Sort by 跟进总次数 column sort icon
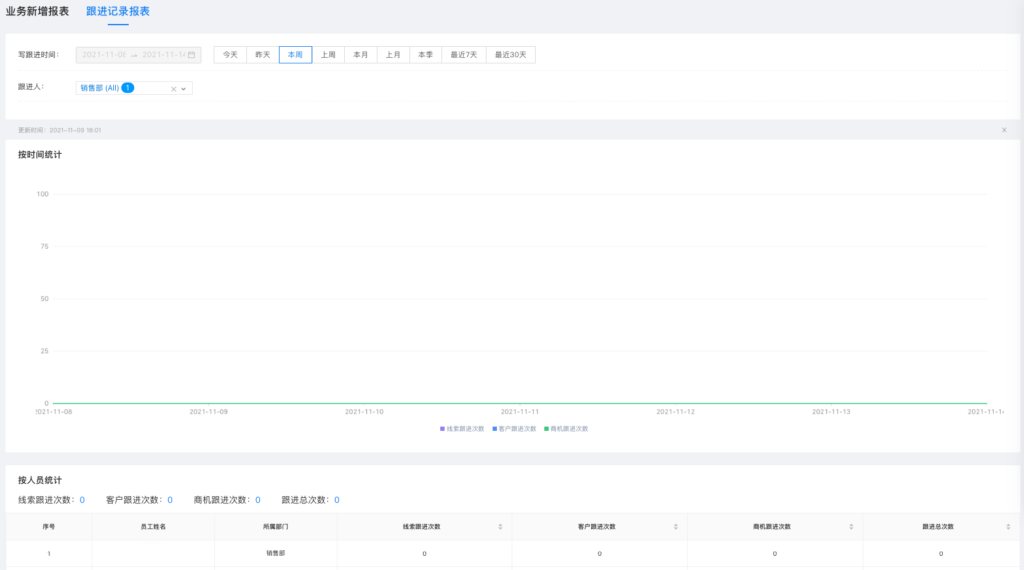Image resolution: width=1024 pixels, height=570 pixels. (x=1008, y=526)
